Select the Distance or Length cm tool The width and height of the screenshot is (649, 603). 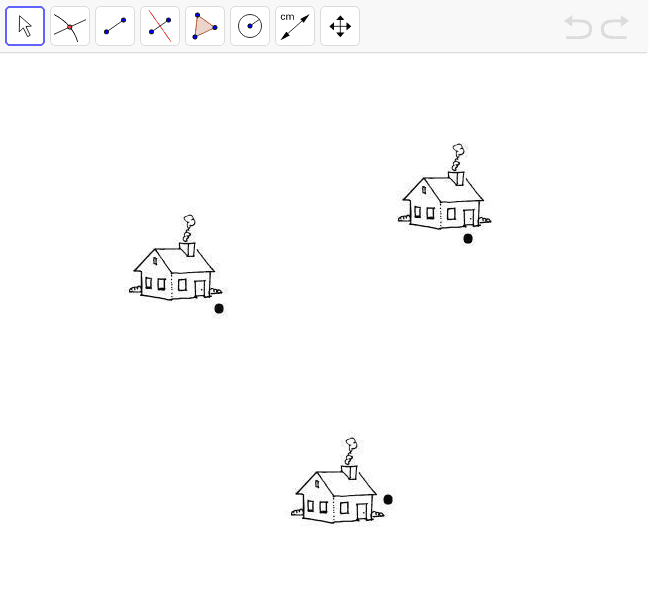295,26
